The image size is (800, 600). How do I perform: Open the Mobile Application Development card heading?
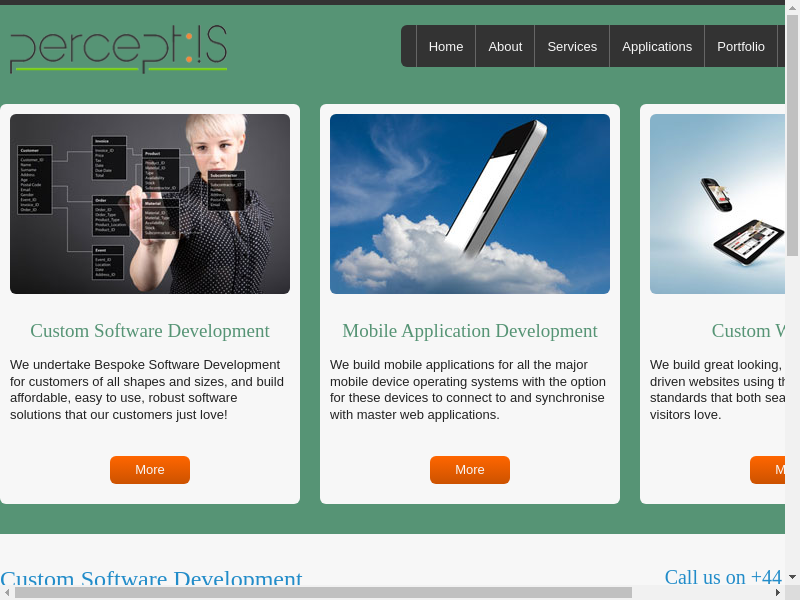click(470, 331)
